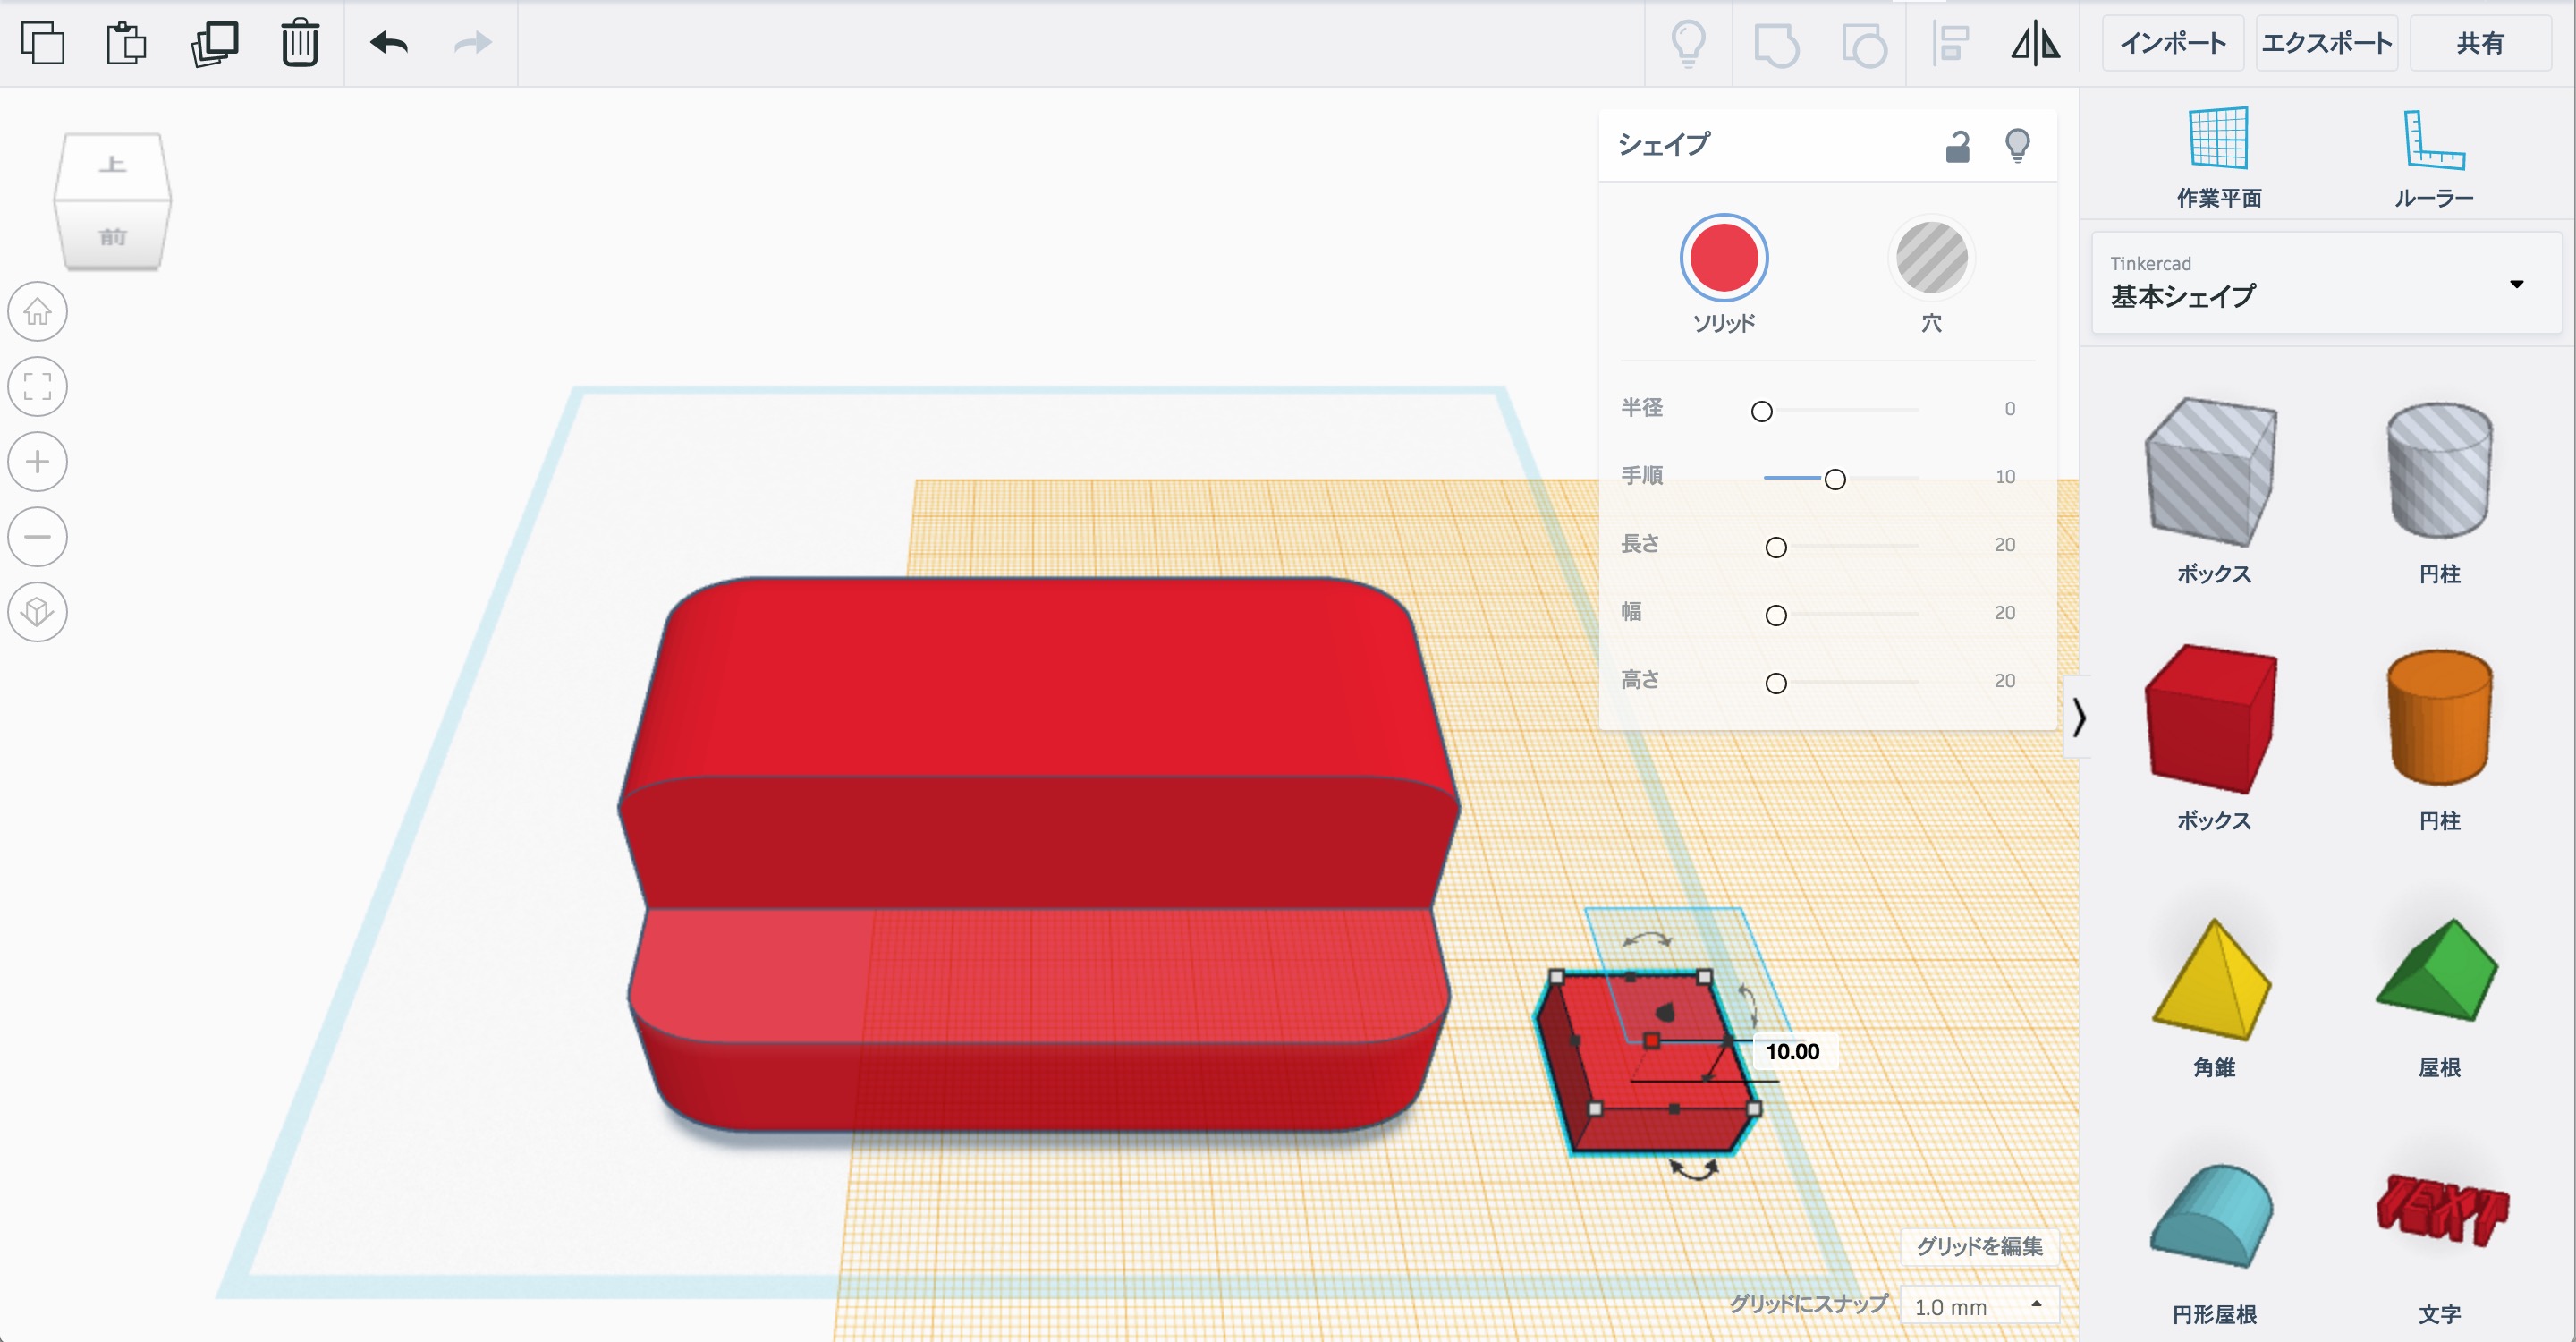Click the 手順 slider handle

[1835, 480]
